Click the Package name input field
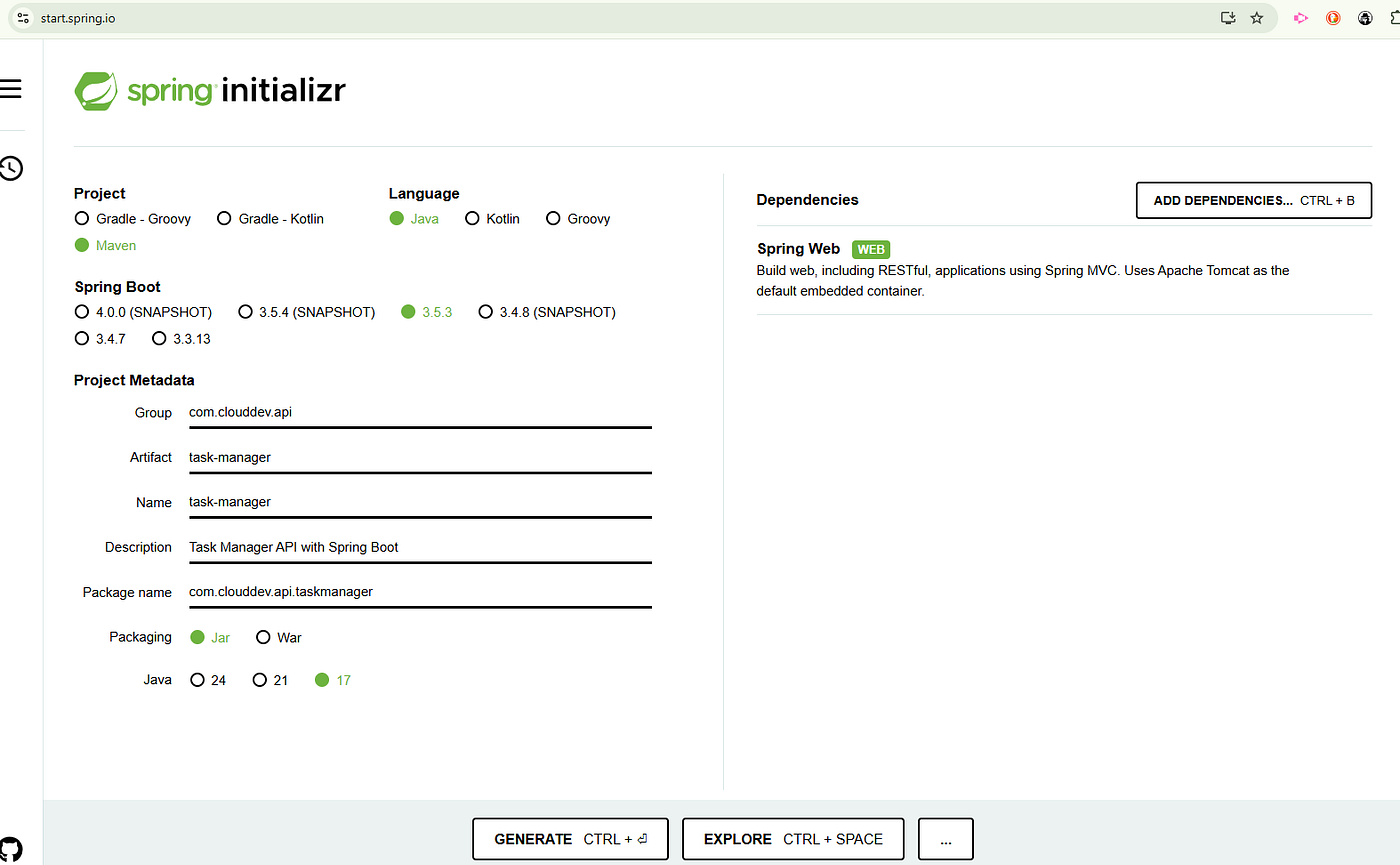Viewport: 1400px width, 865px height. pos(420,593)
